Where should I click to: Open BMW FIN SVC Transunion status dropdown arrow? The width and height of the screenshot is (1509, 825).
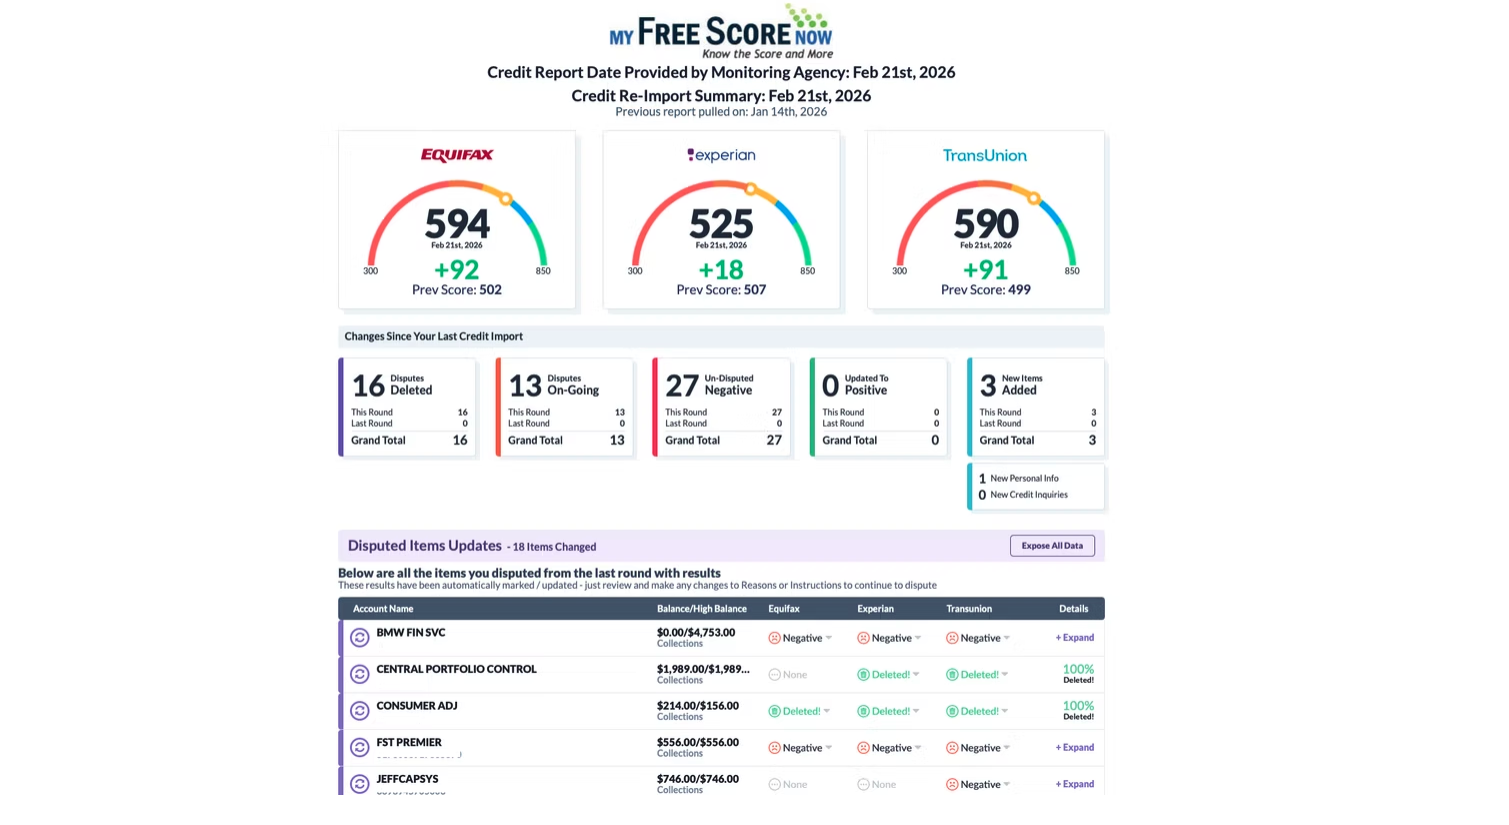pos(1007,638)
